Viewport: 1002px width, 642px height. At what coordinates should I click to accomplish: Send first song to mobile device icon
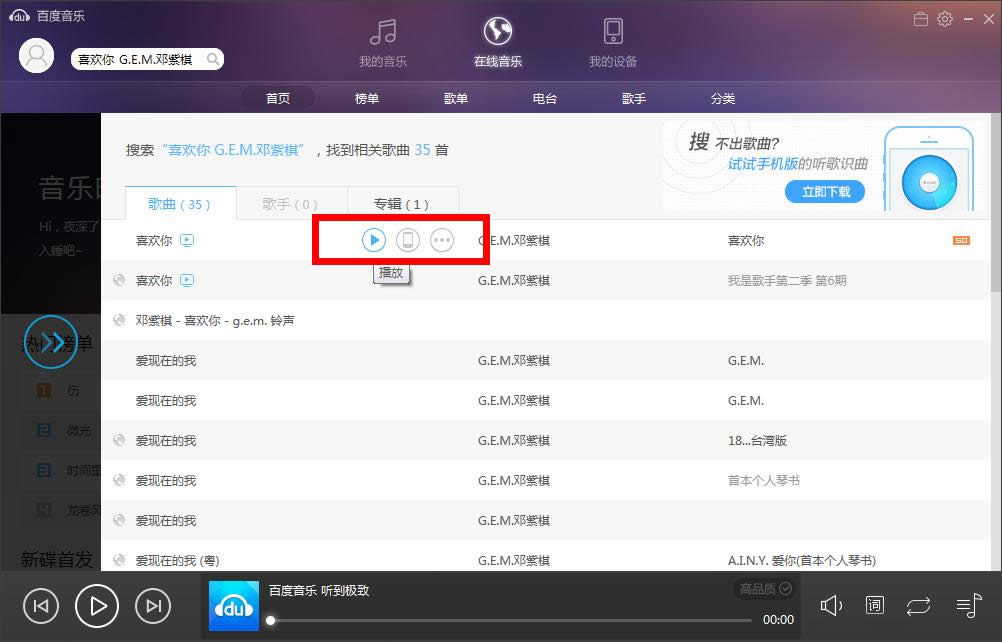[408, 240]
